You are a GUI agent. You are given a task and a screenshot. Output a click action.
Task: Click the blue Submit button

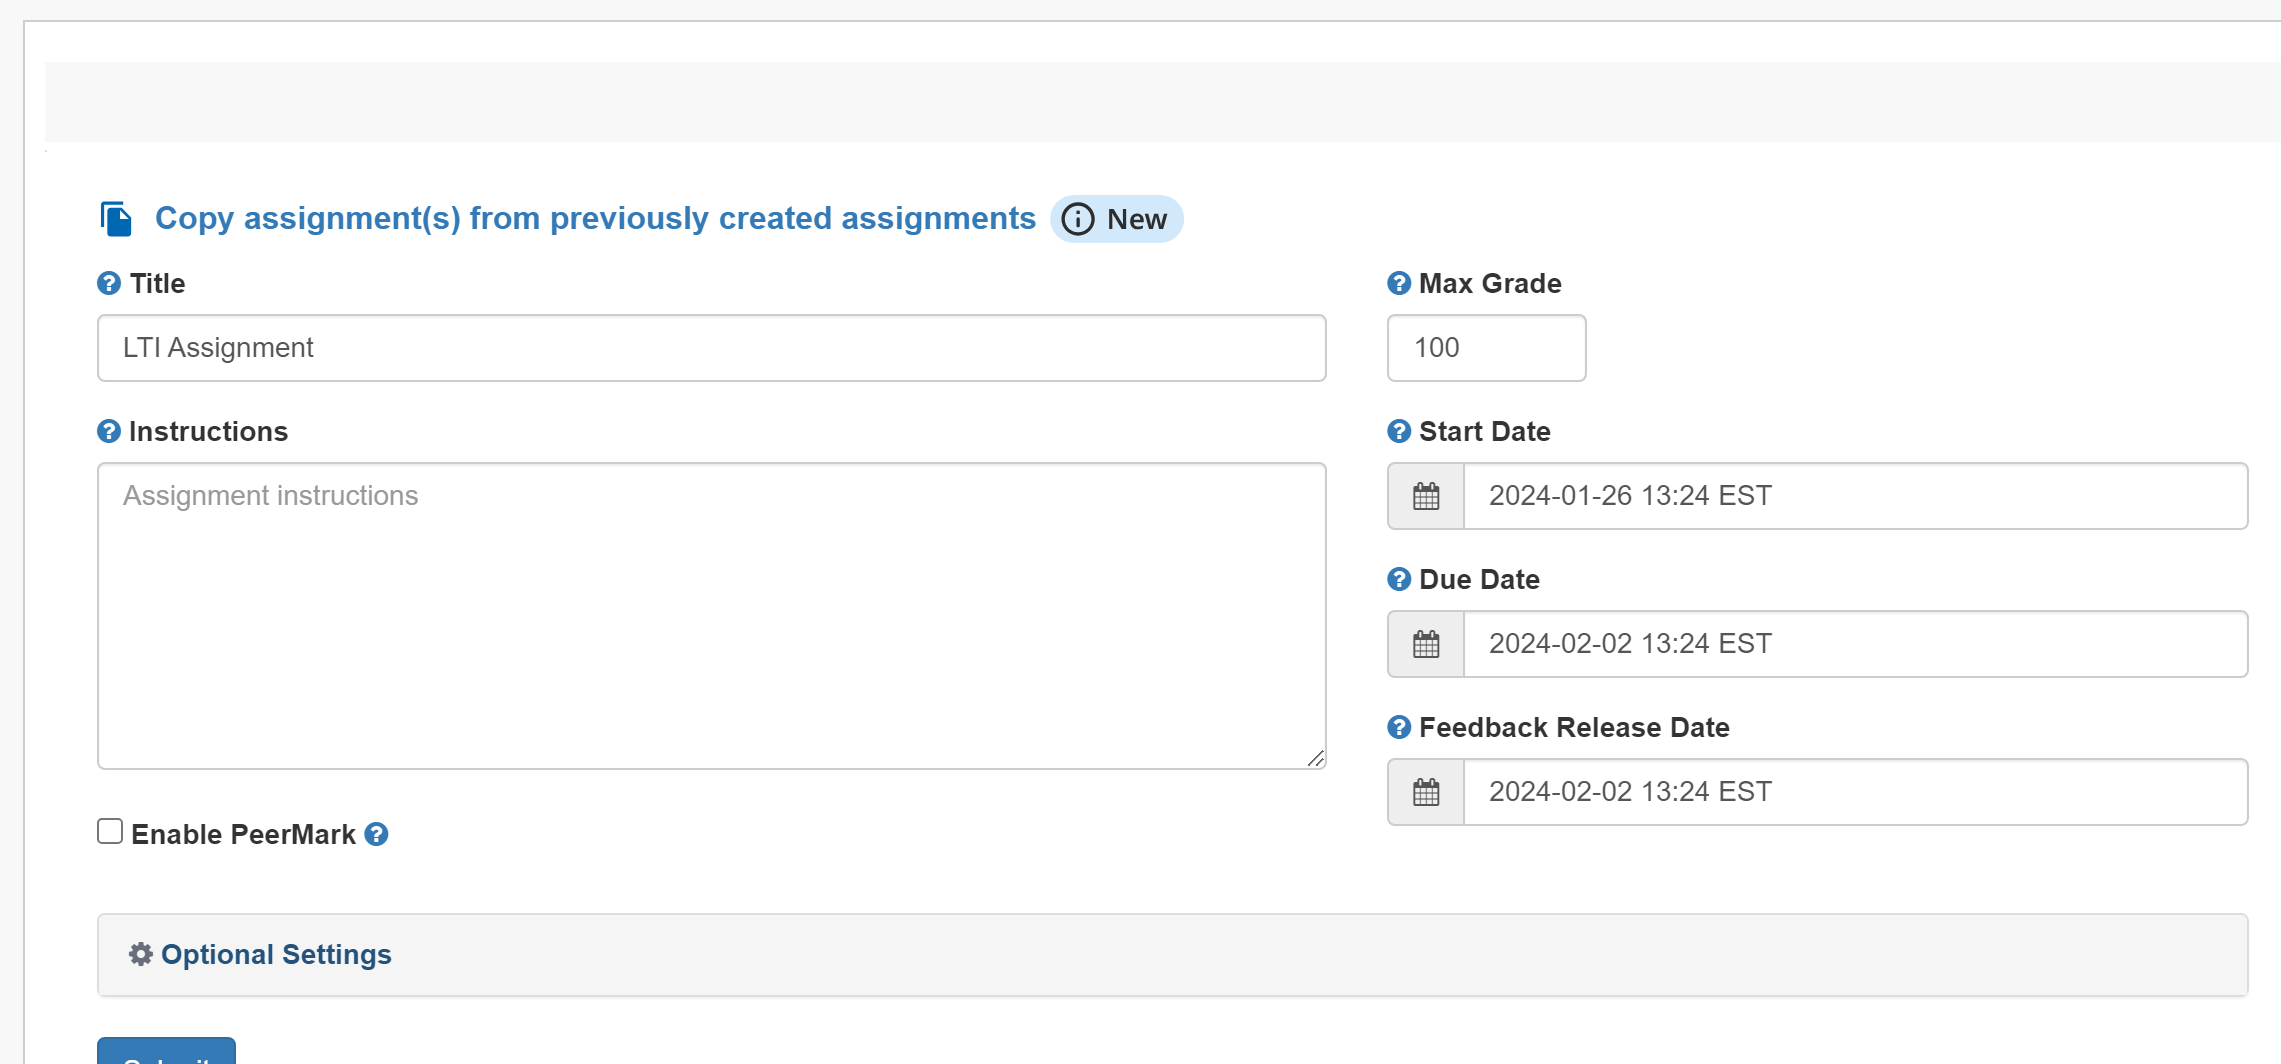coord(166,1051)
